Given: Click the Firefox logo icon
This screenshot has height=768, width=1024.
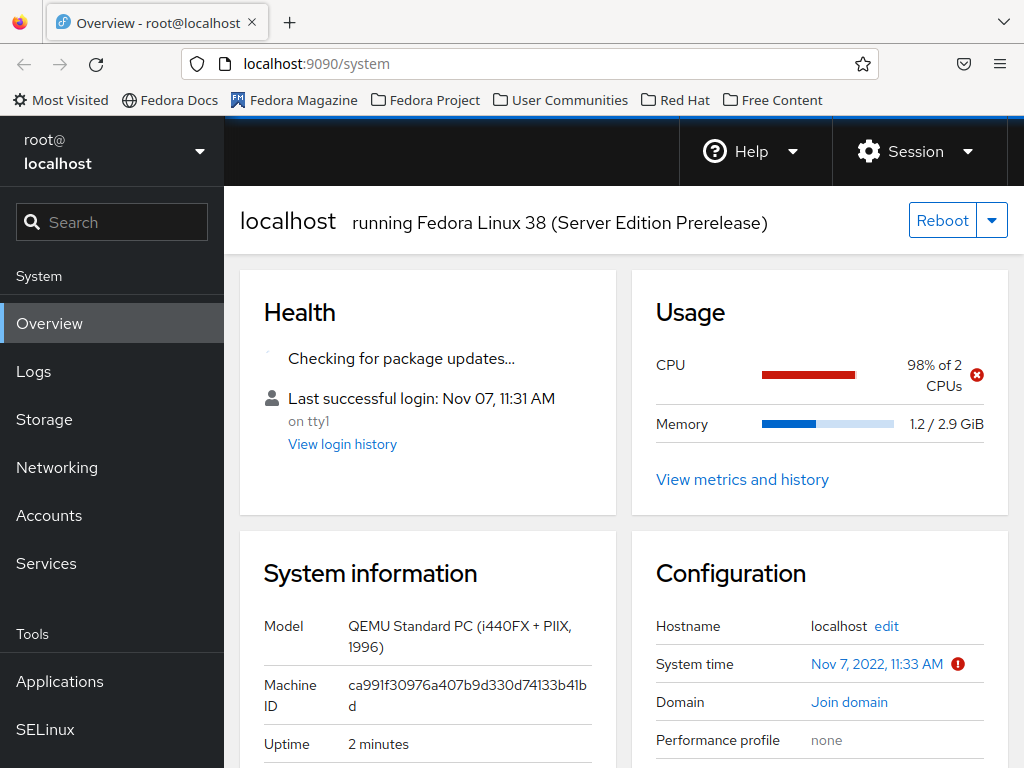Looking at the screenshot, I should (20, 23).
